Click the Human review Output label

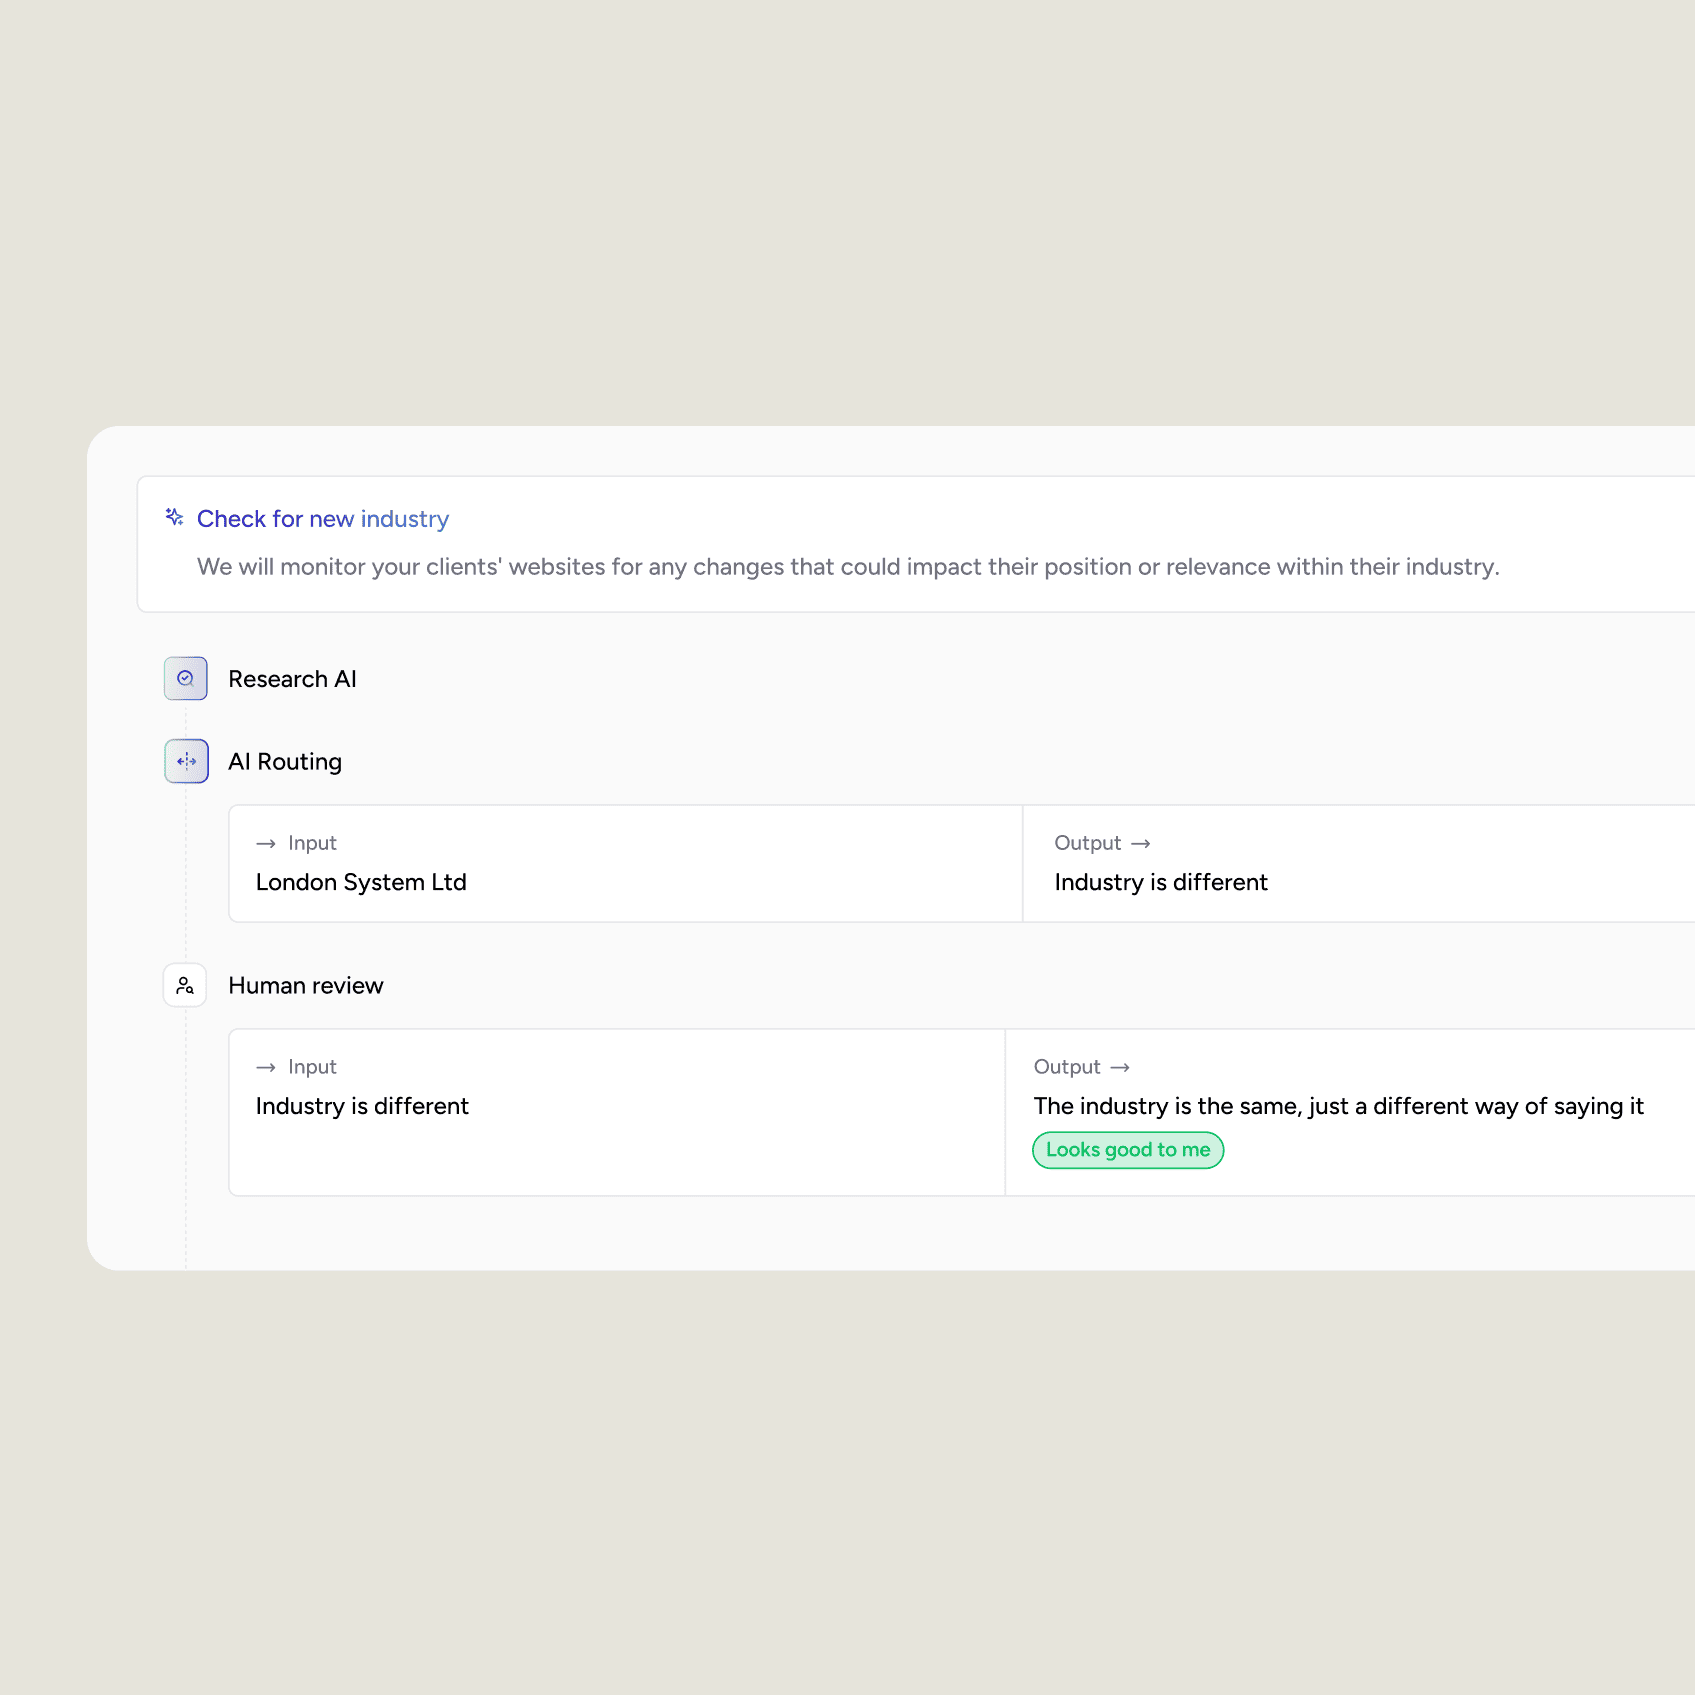[x=1067, y=1067]
